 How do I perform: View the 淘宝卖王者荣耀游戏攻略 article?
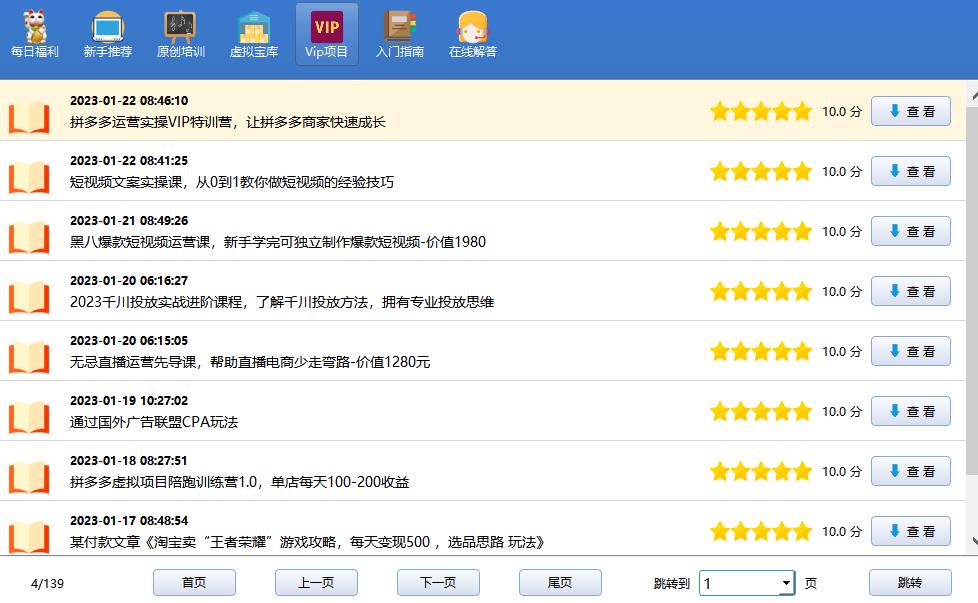[x=911, y=530]
